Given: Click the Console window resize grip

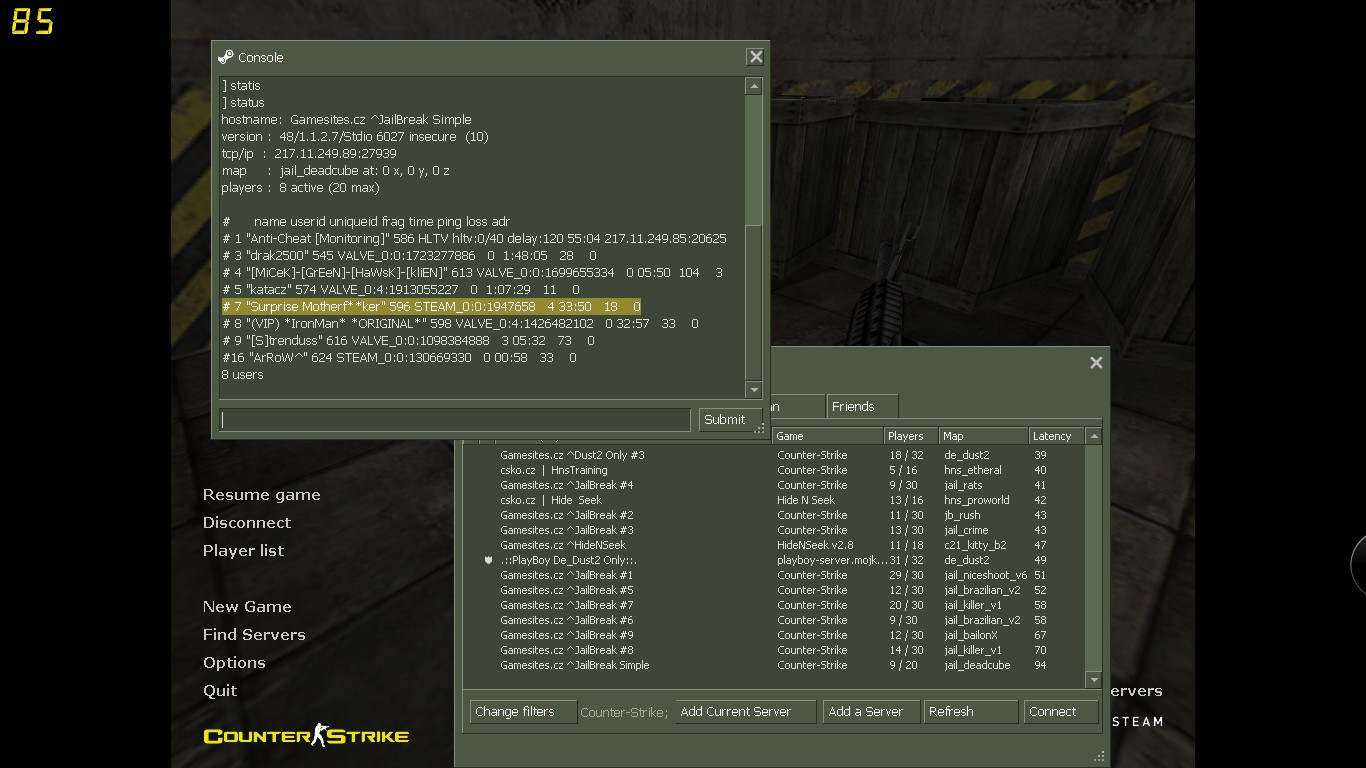Looking at the screenshot, I should coord(760,429).
